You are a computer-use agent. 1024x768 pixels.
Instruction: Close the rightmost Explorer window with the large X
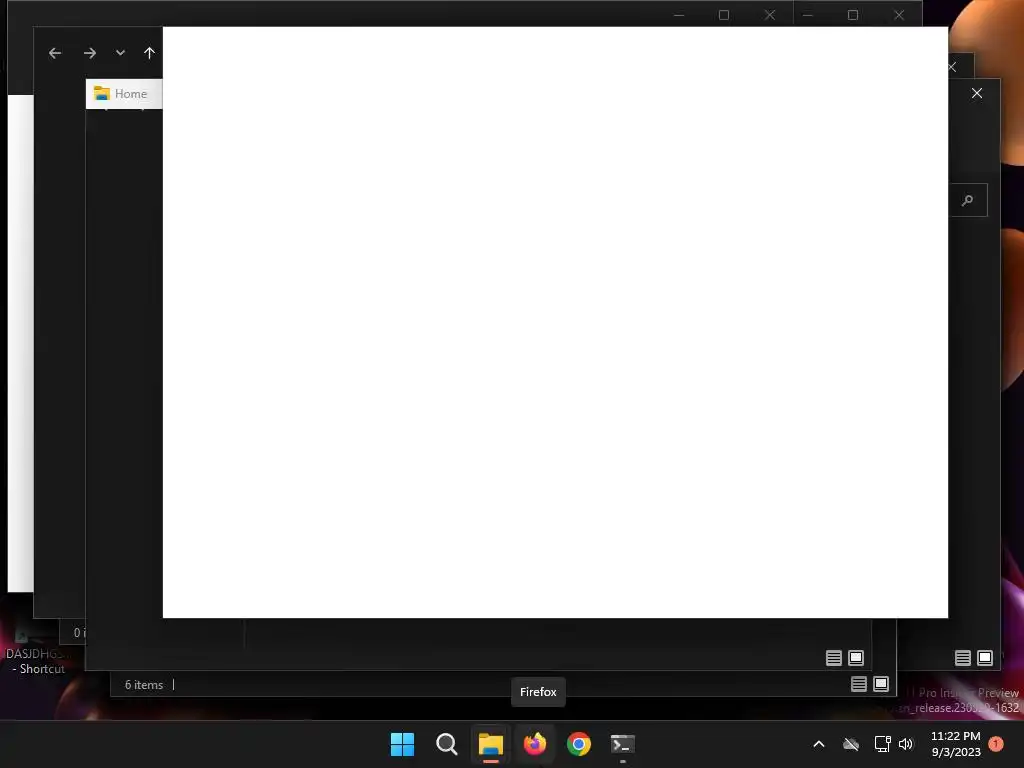977,93
